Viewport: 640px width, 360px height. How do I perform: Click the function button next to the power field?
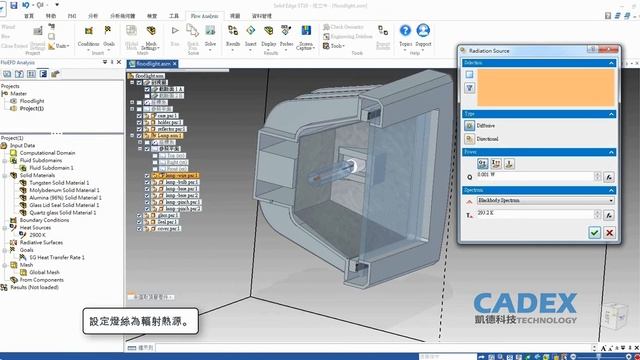pyautogui.click(x=609, y=177)
